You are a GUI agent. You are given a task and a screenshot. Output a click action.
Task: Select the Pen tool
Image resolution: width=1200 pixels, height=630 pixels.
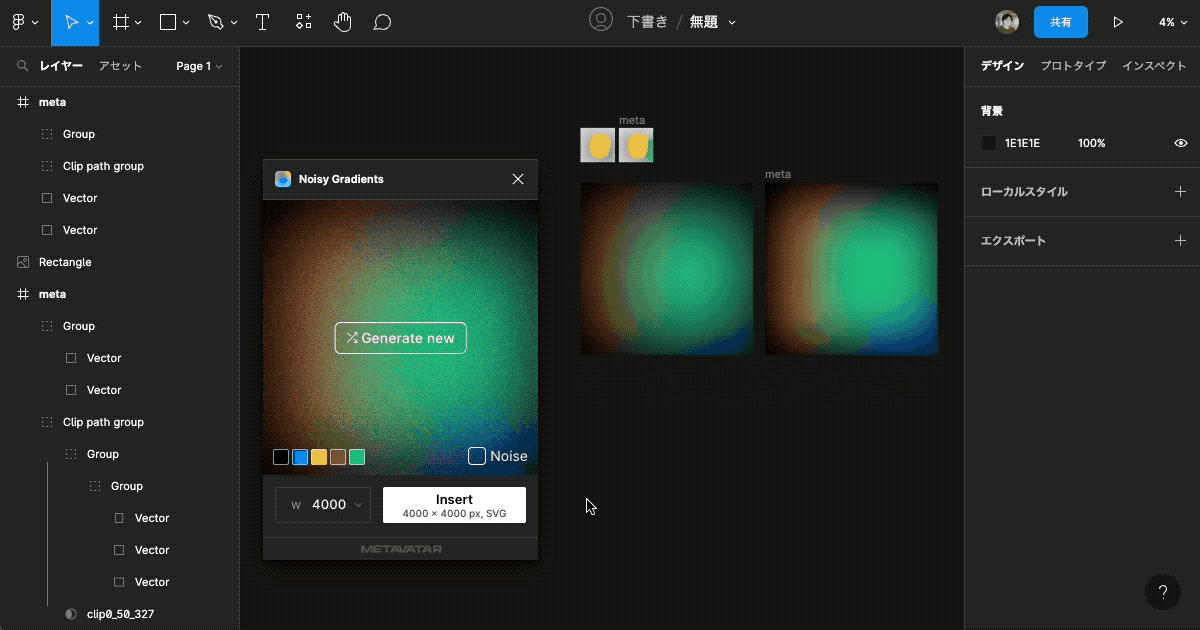[x=216, y=22]
